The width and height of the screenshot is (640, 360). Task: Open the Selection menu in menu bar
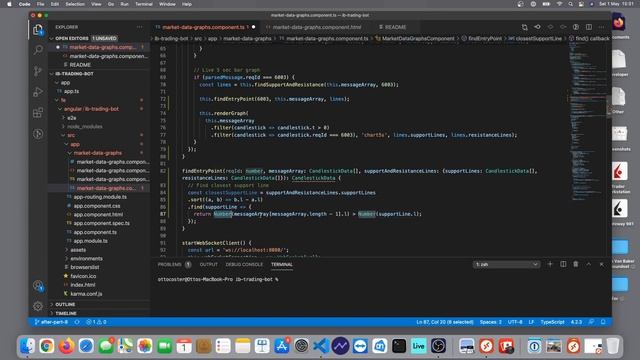point(75,4)
